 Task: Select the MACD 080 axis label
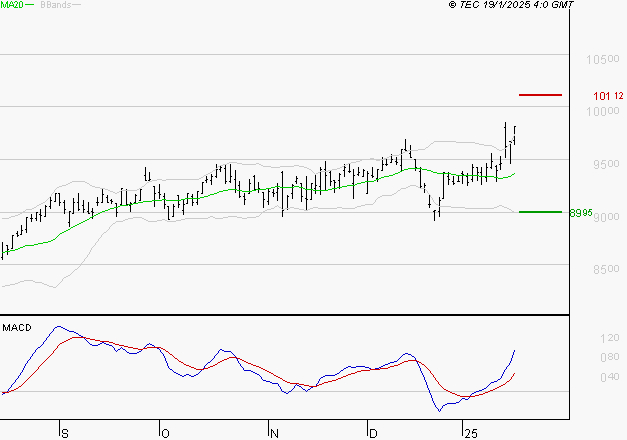[x=610, y=357]
